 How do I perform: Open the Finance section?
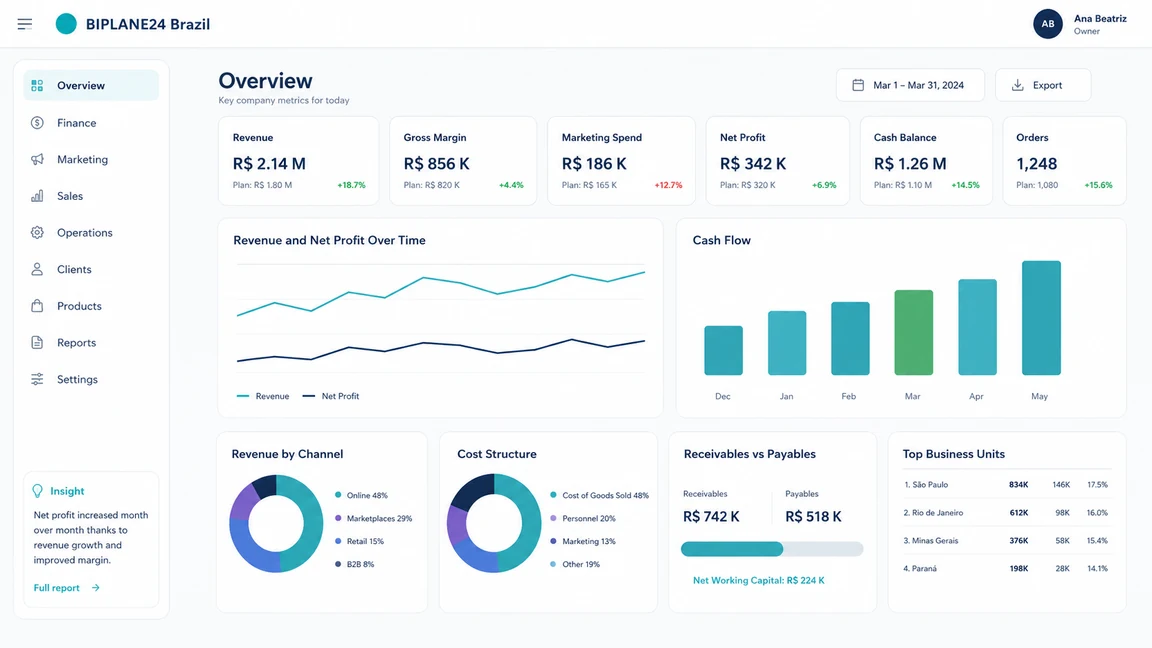click(91, 123)
